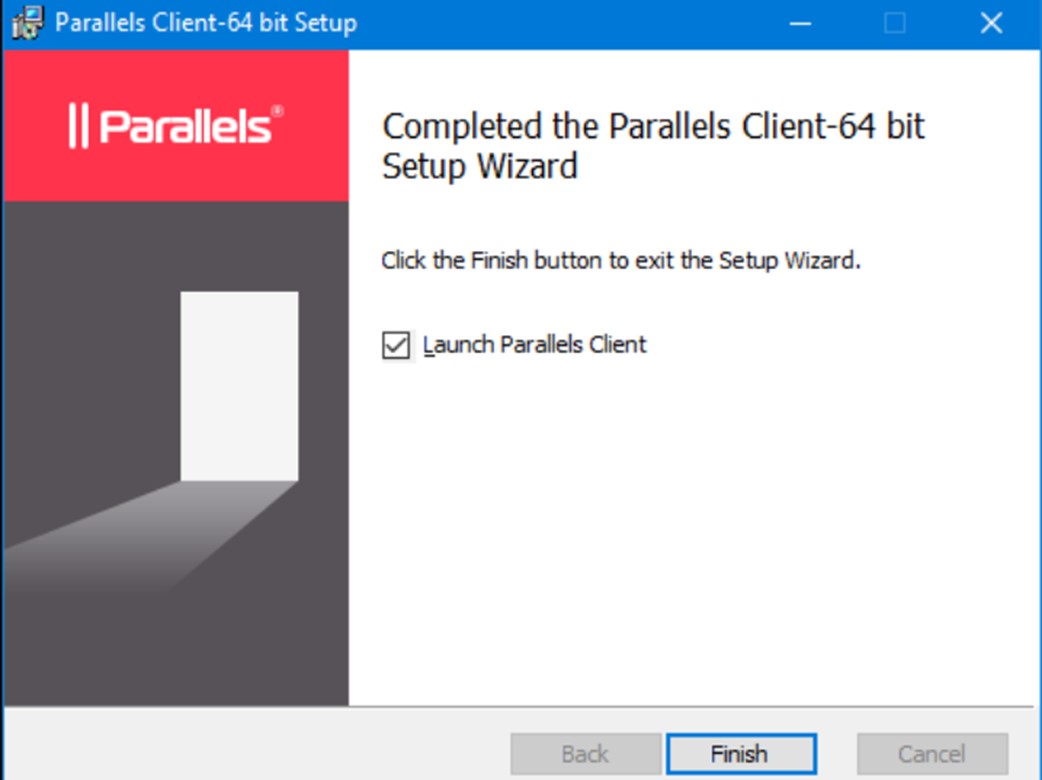Uncheck the Launch Parallels Client checkbox
This screenshot has height=780, width=1042.
click(x=396, y=345)
